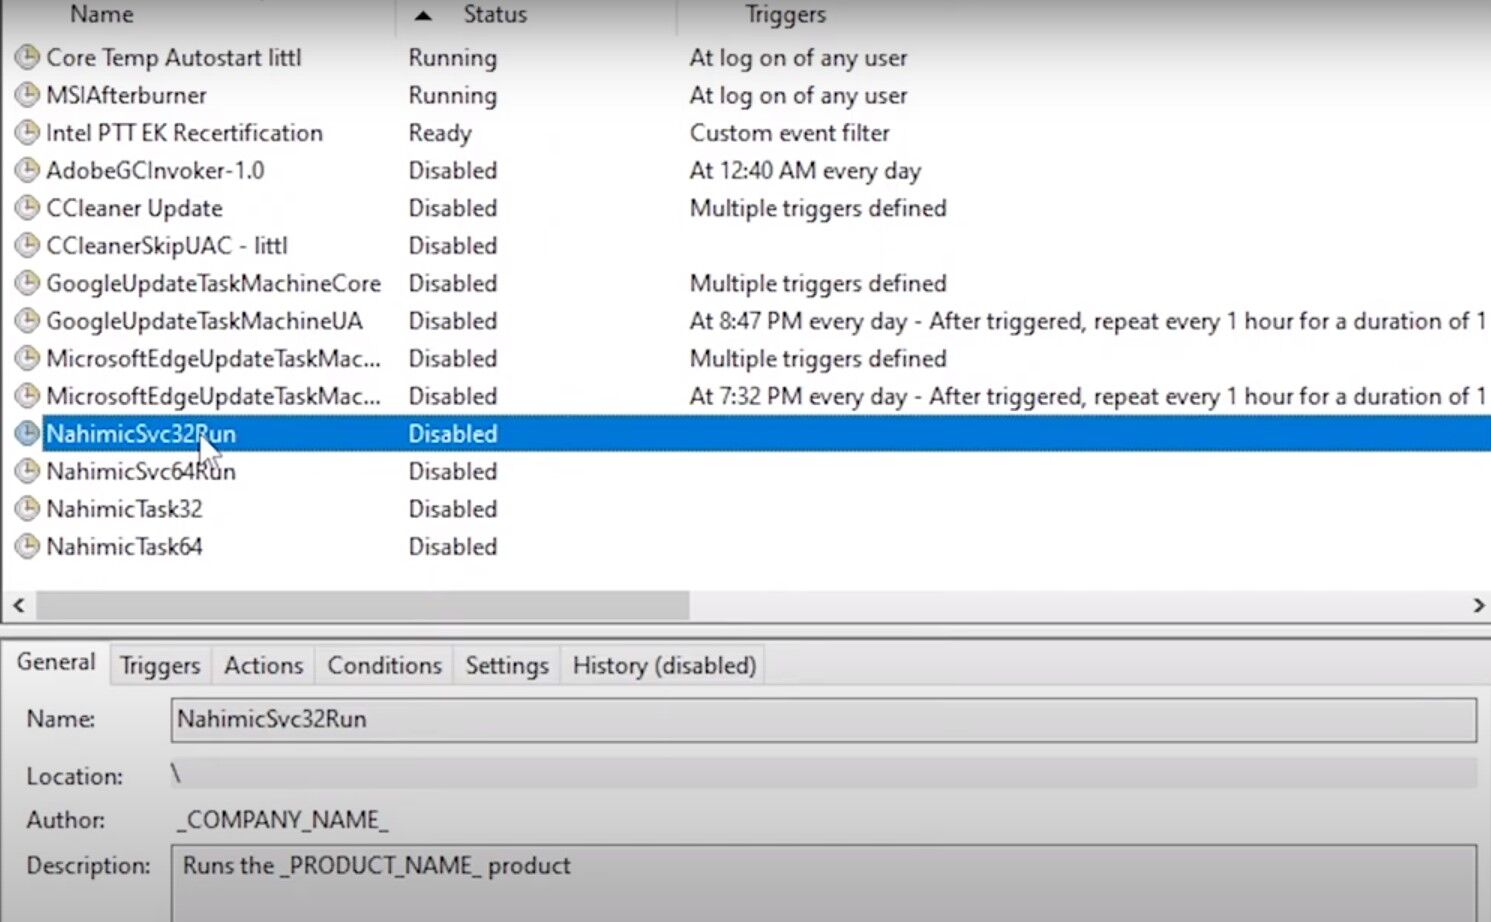Open the Conditions tab

pos(384,666)
